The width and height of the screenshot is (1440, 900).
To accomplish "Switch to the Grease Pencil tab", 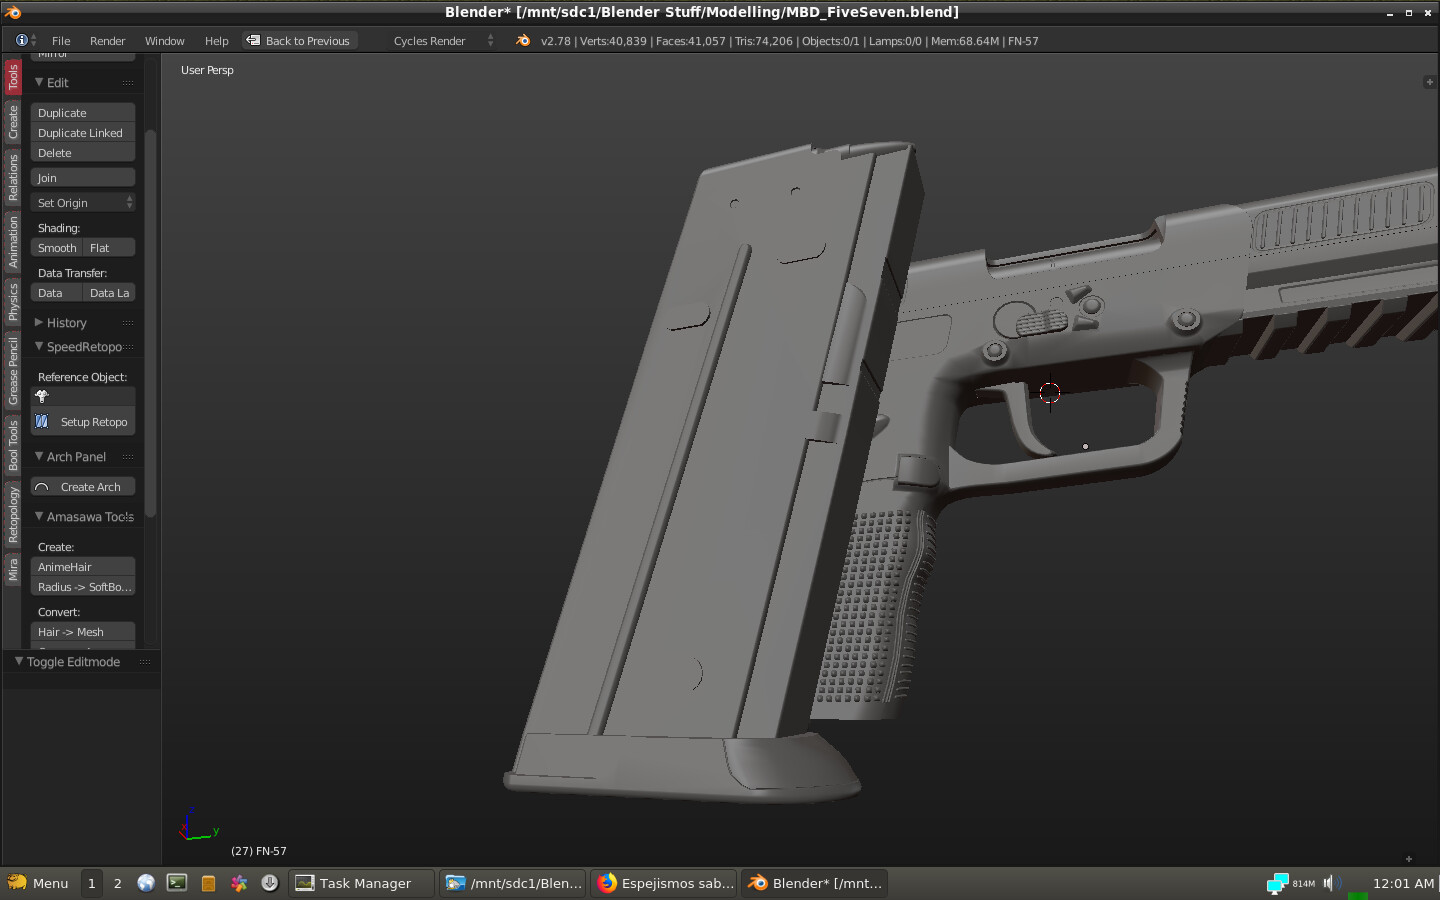I will [x=13, y=371].
